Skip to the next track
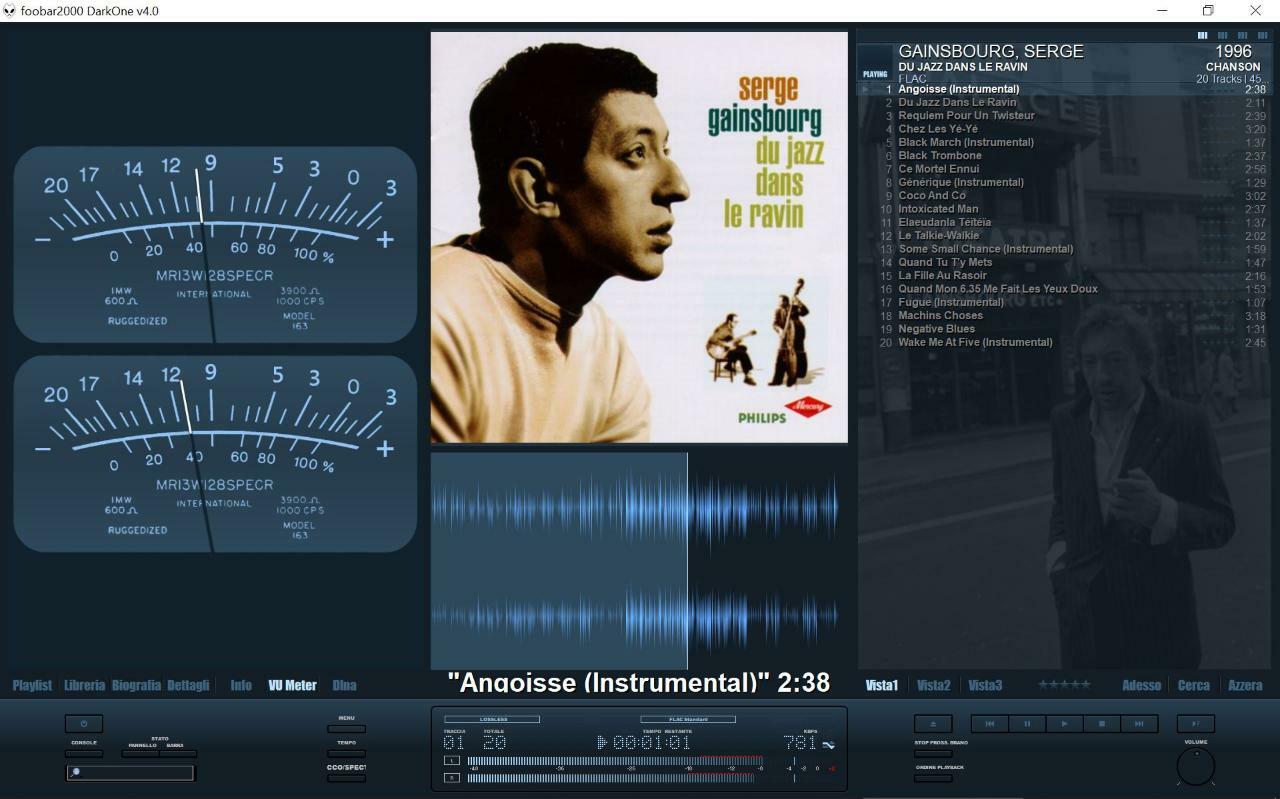1280x799 pixels. pos(1139,723)
